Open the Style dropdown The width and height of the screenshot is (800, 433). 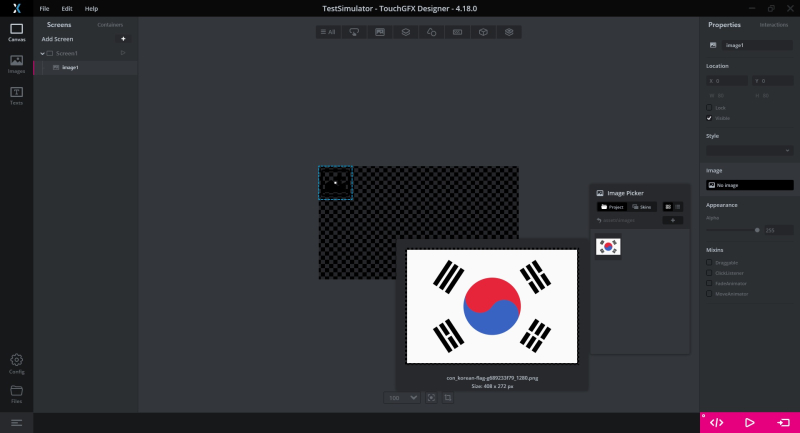pyautogui.click(x=749, y=150)
